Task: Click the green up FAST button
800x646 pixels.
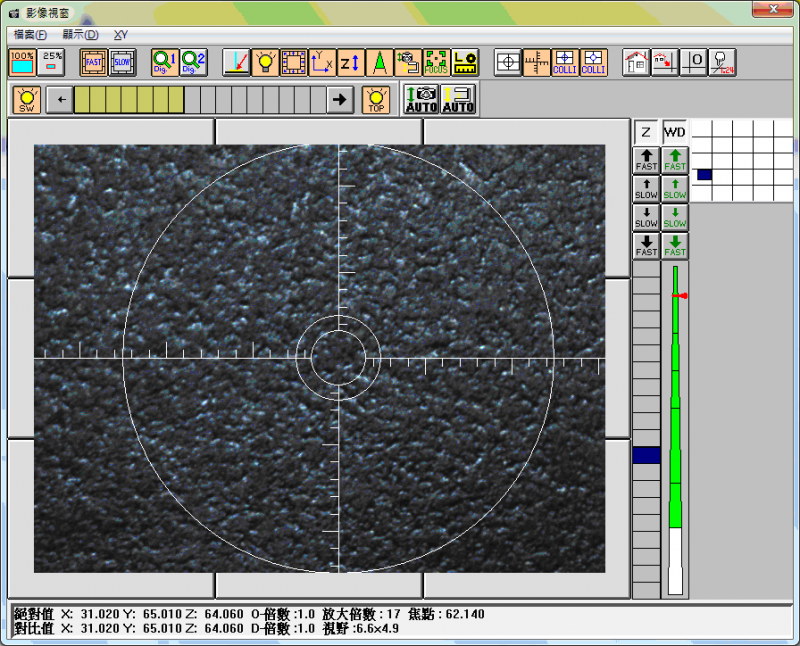Action: coord(675,160)
